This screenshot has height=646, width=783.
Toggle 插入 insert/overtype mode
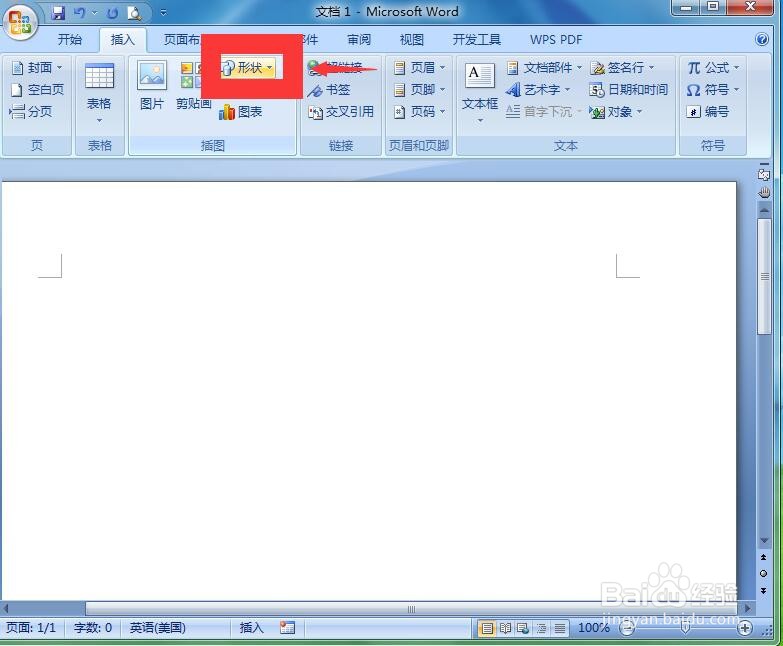pos(251,628)
